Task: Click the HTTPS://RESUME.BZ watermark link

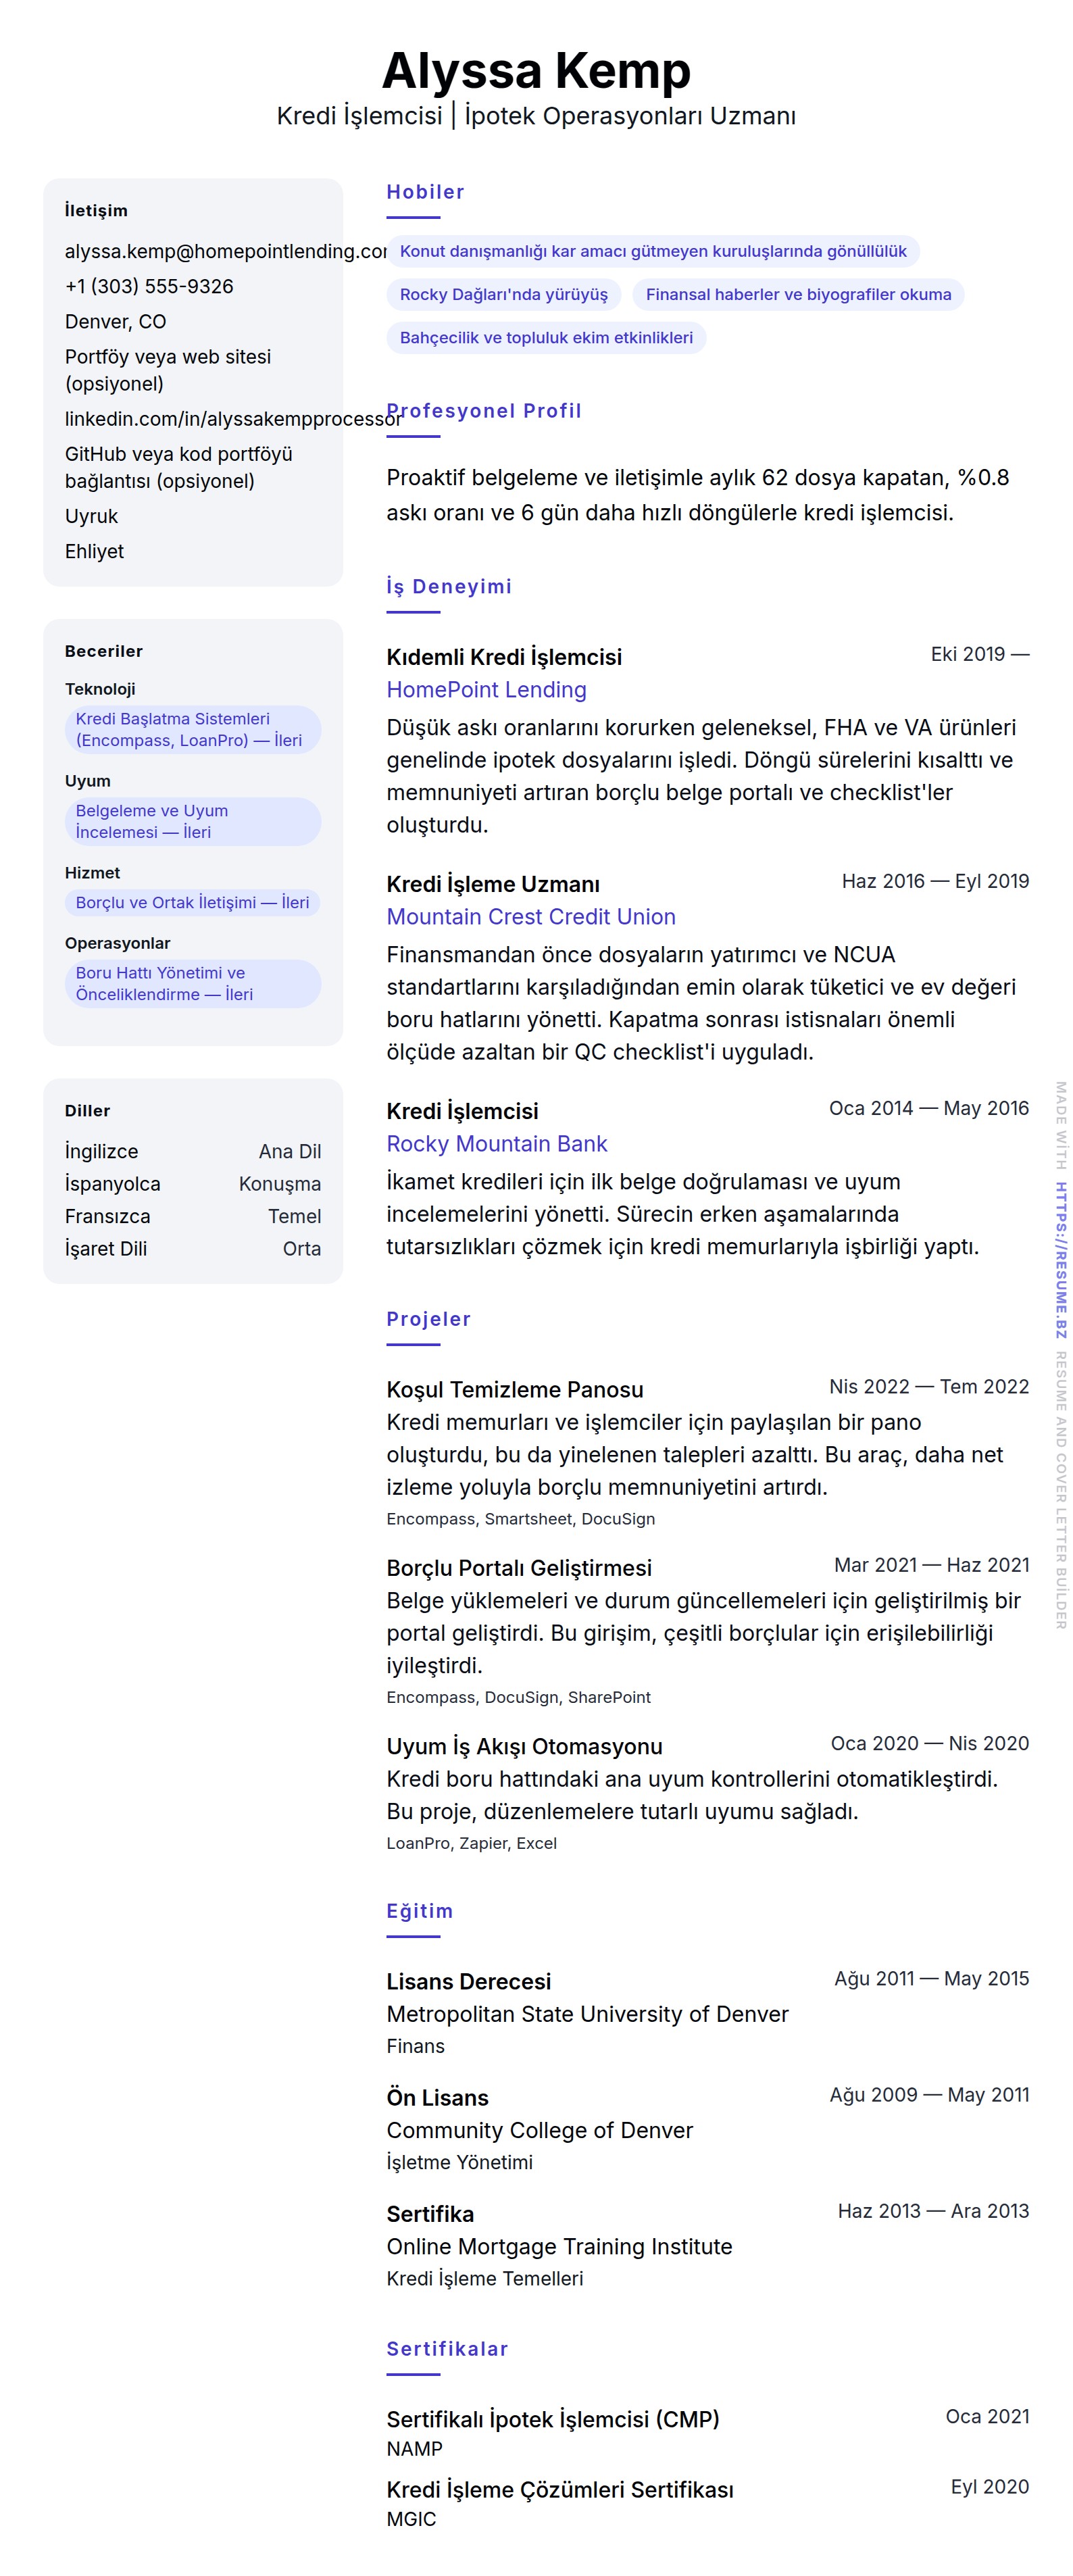Action: (1061, 1259)
